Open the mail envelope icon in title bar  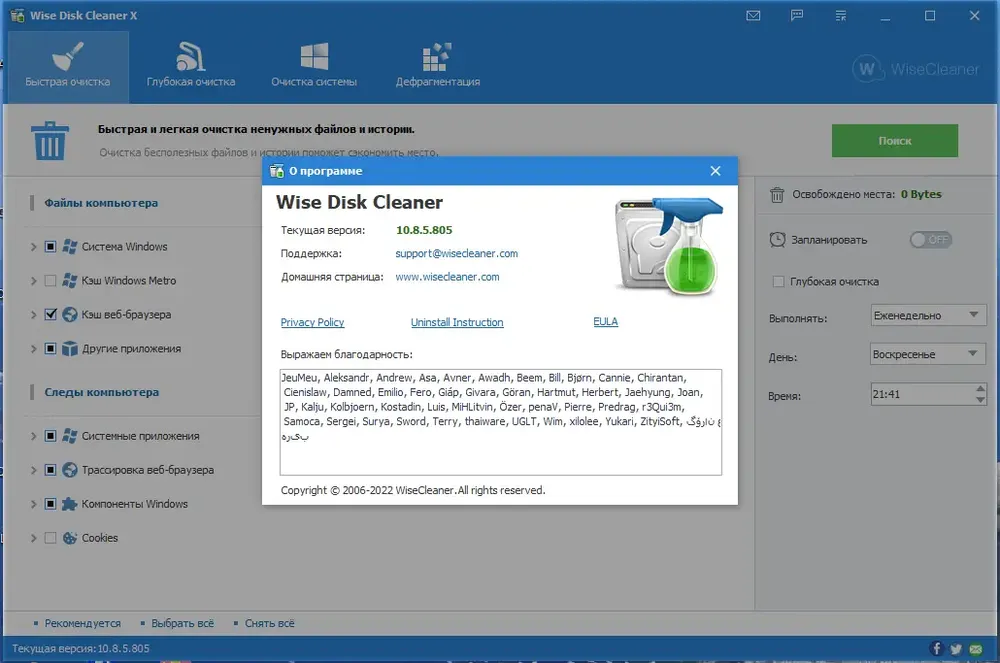pyautogui.click(x=753, y=15)
